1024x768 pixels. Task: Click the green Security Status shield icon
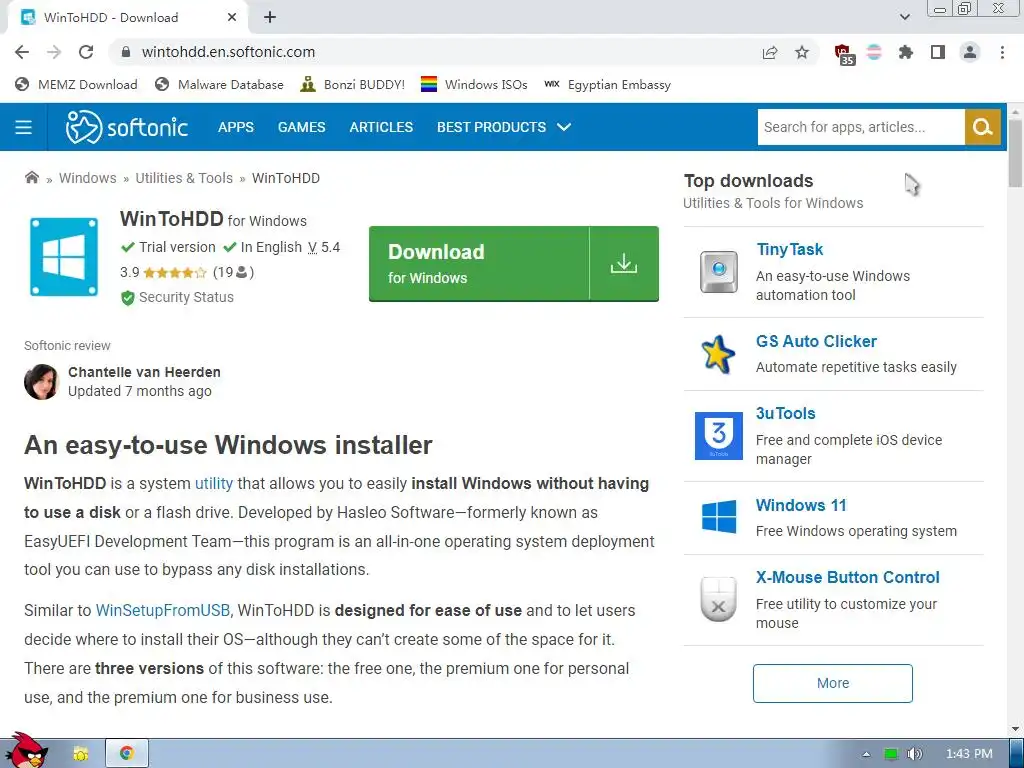point(127,298)
